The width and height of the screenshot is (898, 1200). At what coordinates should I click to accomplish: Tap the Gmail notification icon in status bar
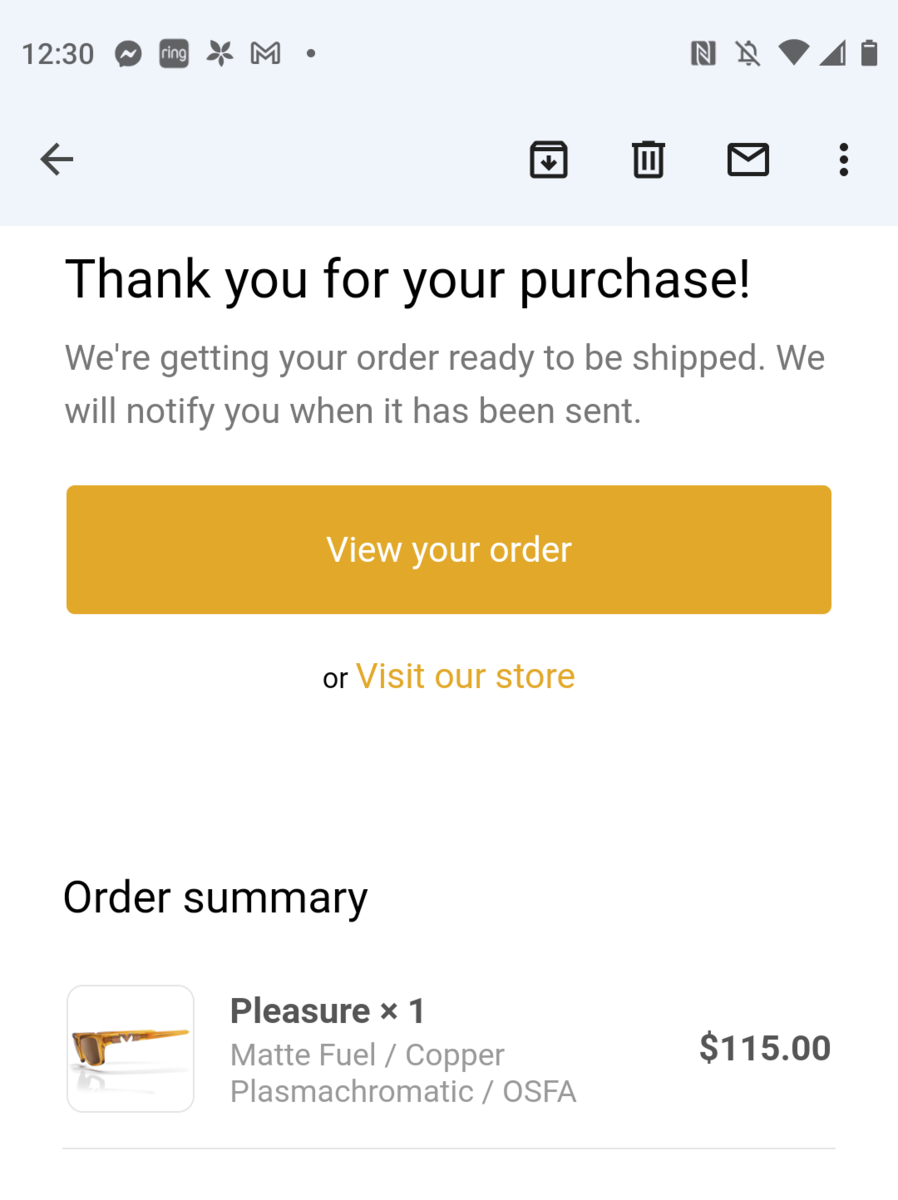(265, 54)
